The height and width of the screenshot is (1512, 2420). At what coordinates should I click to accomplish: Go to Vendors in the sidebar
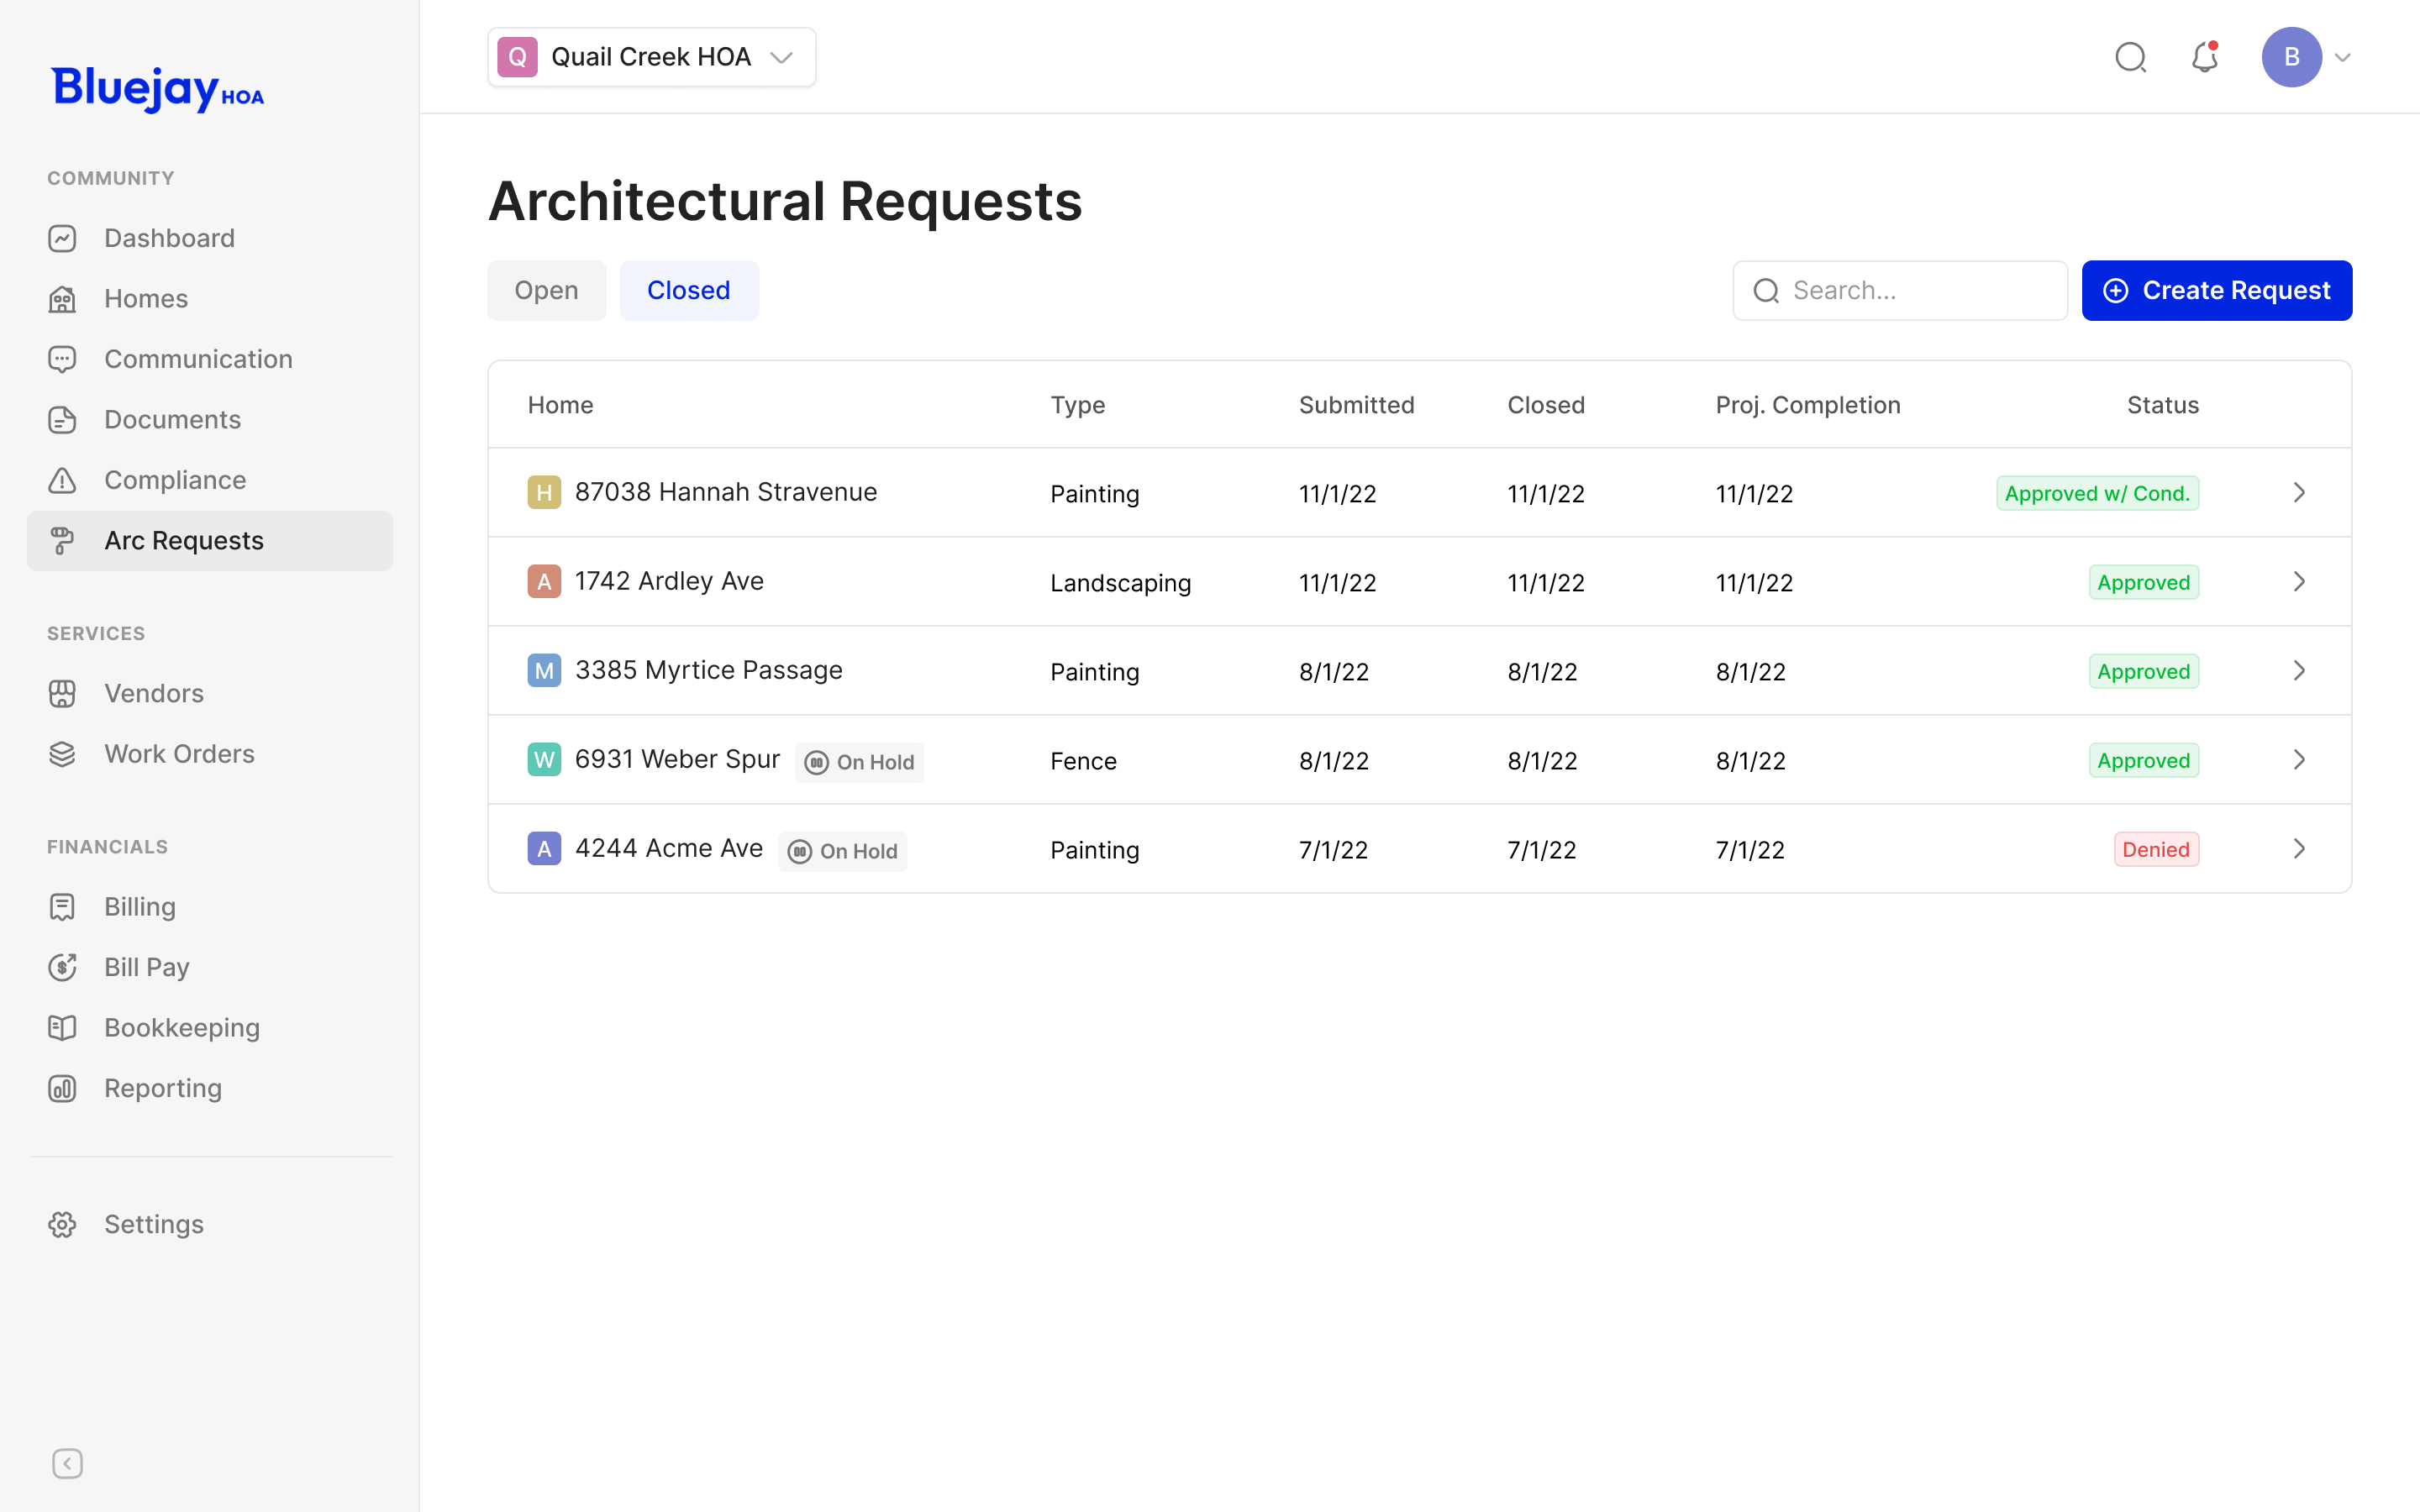click(210, 693)
